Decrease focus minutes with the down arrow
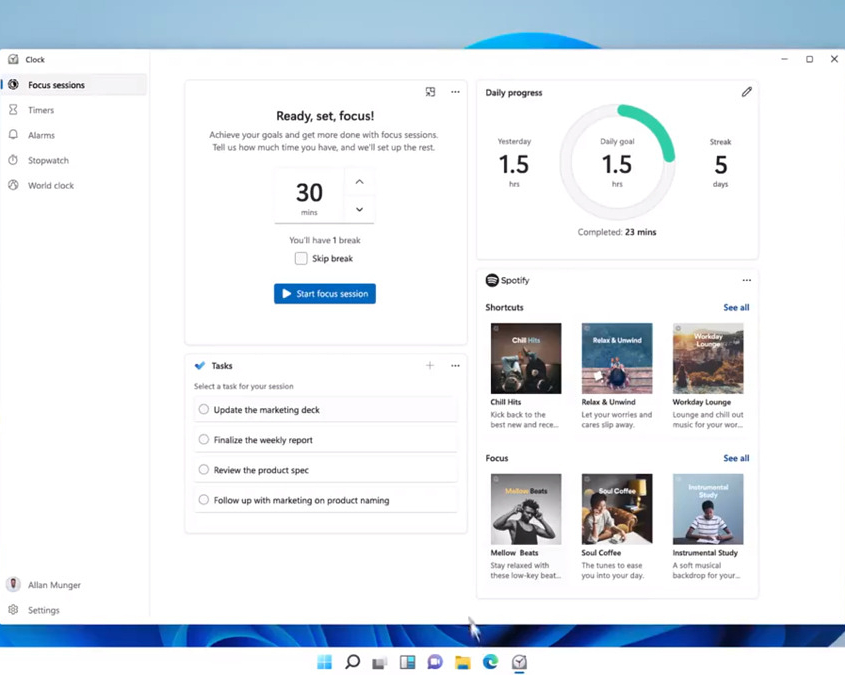Viewport: 845px width, 675px height. tap(359, 209)
